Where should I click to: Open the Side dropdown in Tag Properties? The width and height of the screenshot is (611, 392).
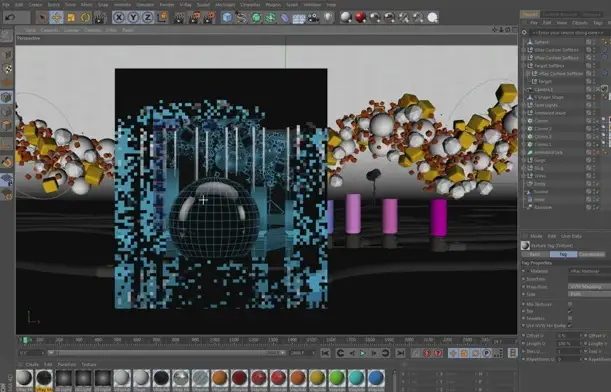(x=589, y=294)
